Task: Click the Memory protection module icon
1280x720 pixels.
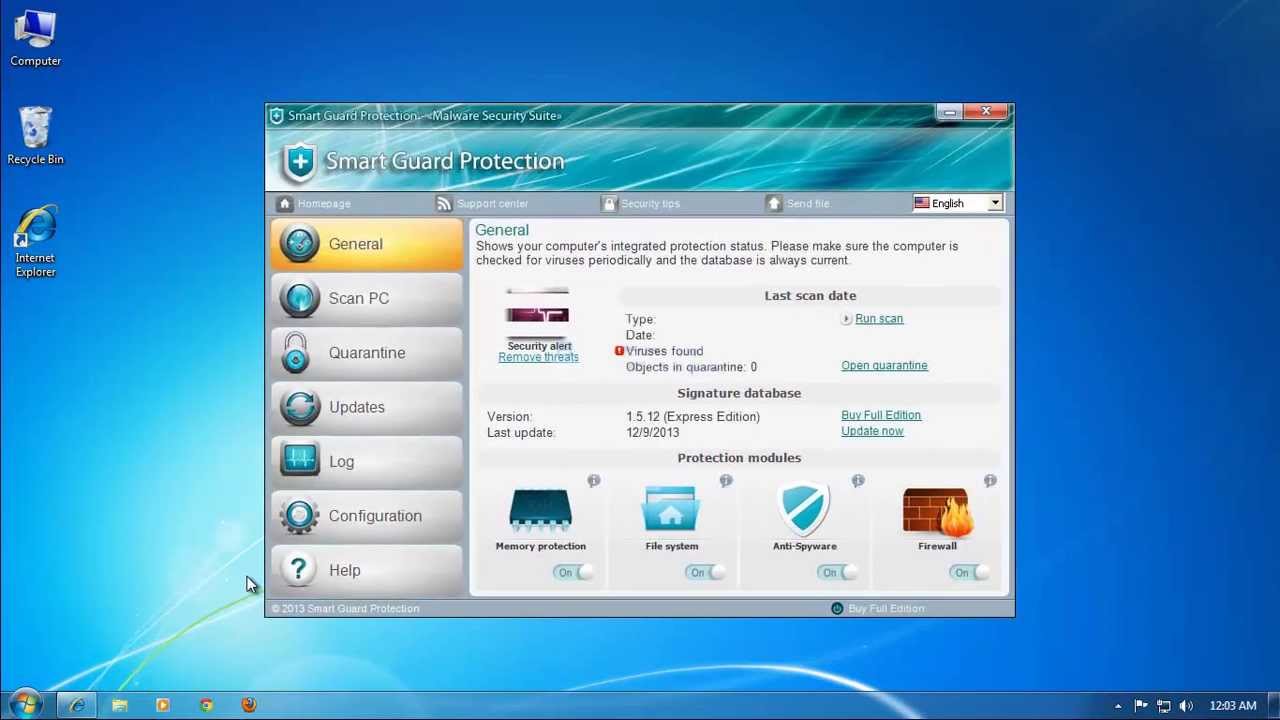Action: pyautogui.click(x=540, y=511)
